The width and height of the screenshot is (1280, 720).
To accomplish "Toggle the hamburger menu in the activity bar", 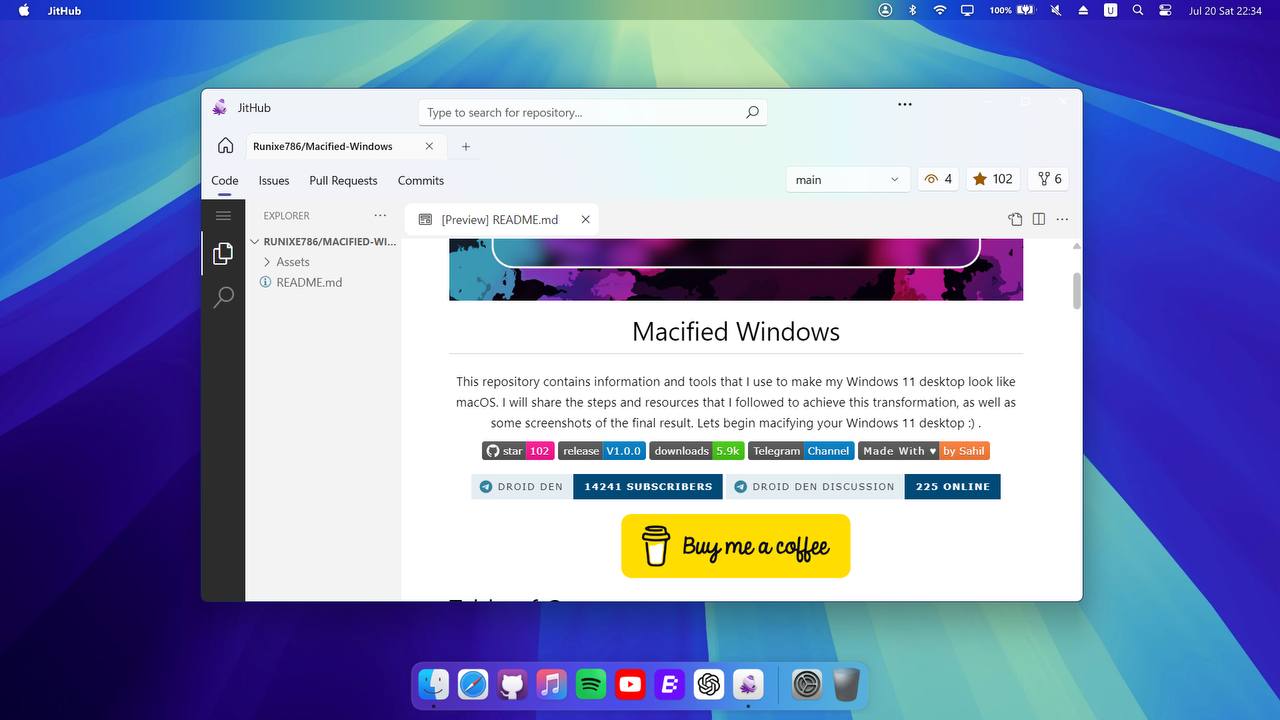I will [223, 216].
